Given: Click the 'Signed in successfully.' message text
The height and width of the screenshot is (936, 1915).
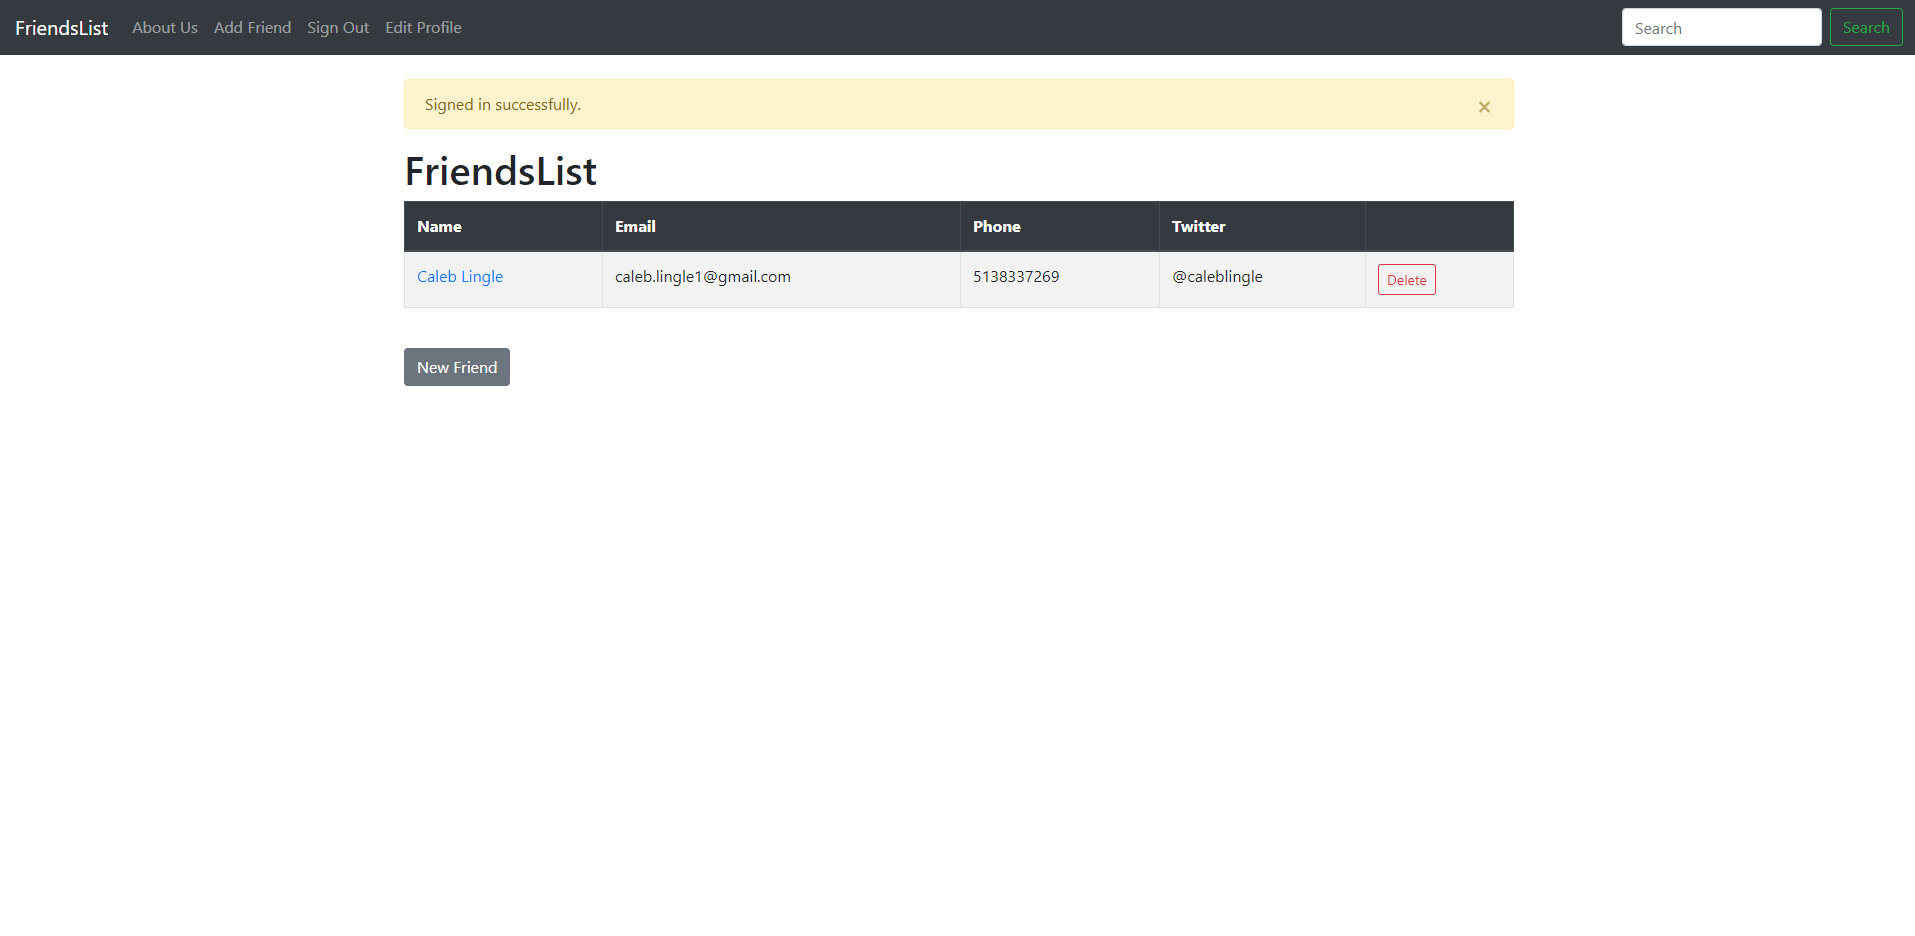Looking at the screenshot, I should click(503, 105).
